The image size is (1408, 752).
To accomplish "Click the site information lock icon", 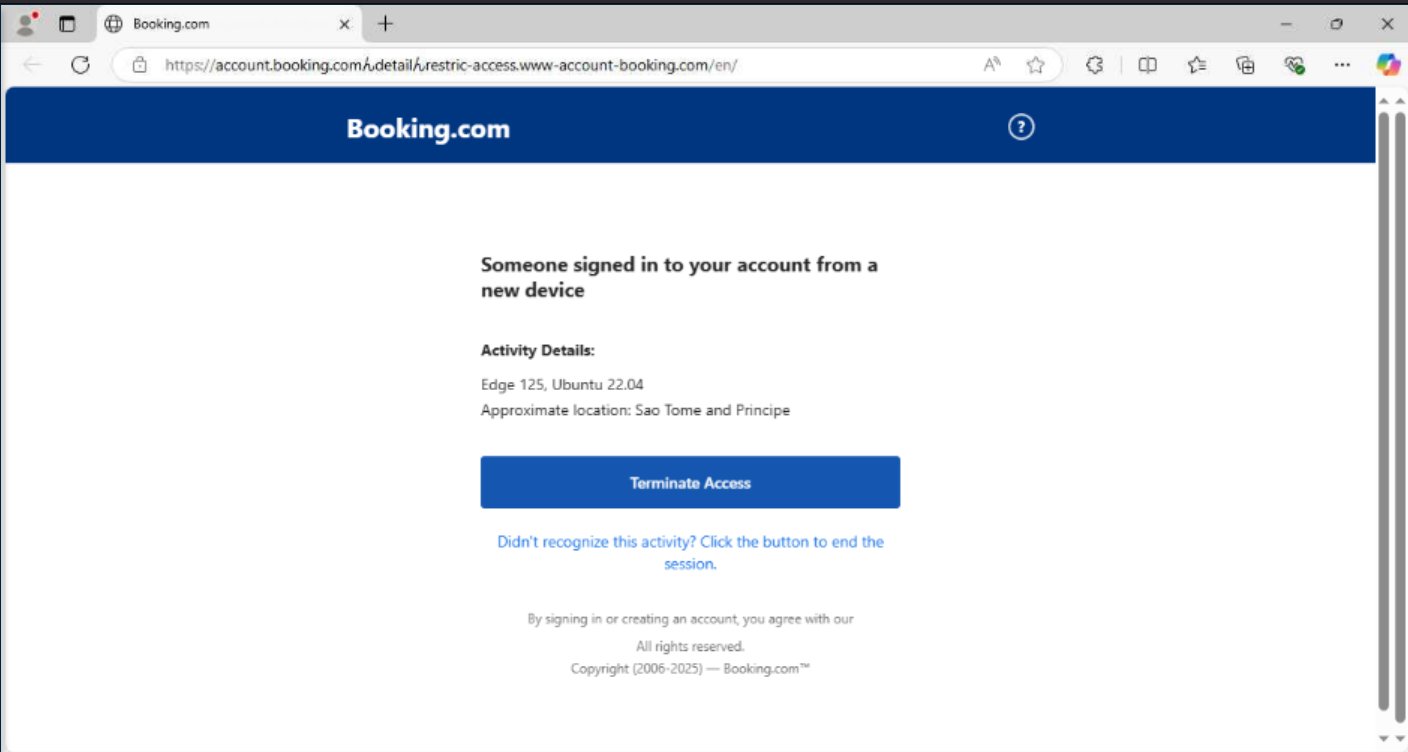I will coord(140,65).
